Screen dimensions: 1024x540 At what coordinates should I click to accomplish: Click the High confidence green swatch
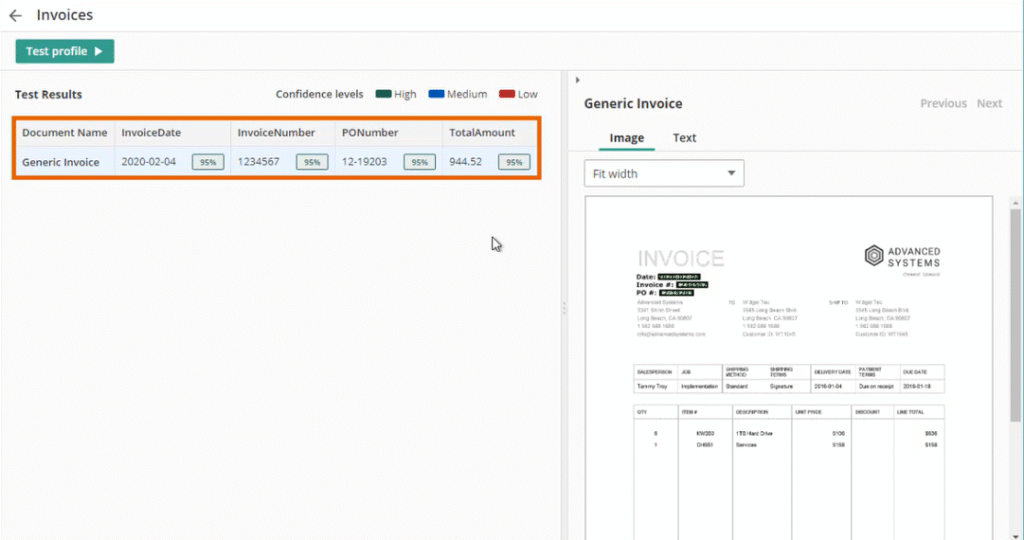click(x=383, y=94)
